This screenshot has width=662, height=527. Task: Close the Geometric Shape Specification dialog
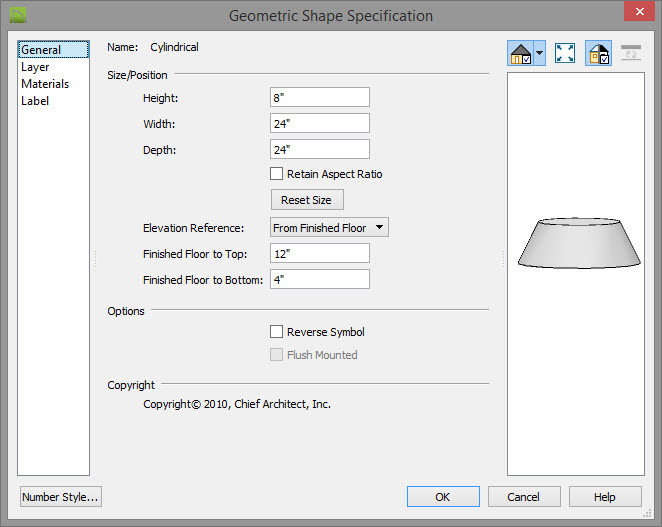point(639,11)
